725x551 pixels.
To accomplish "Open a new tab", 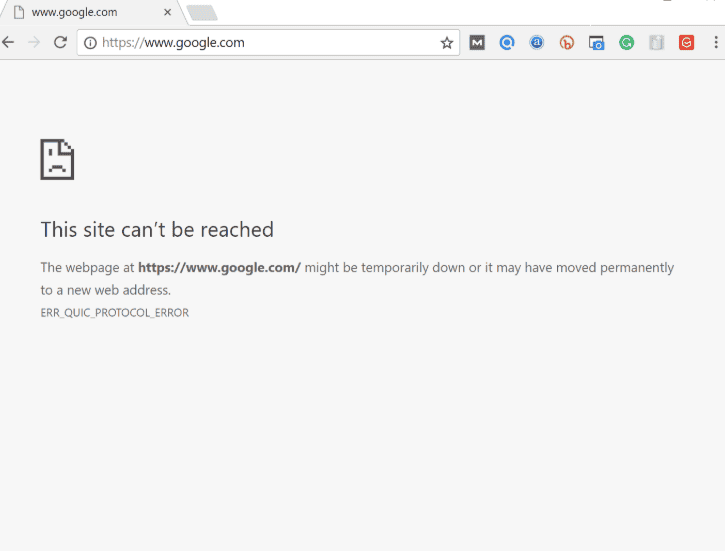I will tap(202, 12).
